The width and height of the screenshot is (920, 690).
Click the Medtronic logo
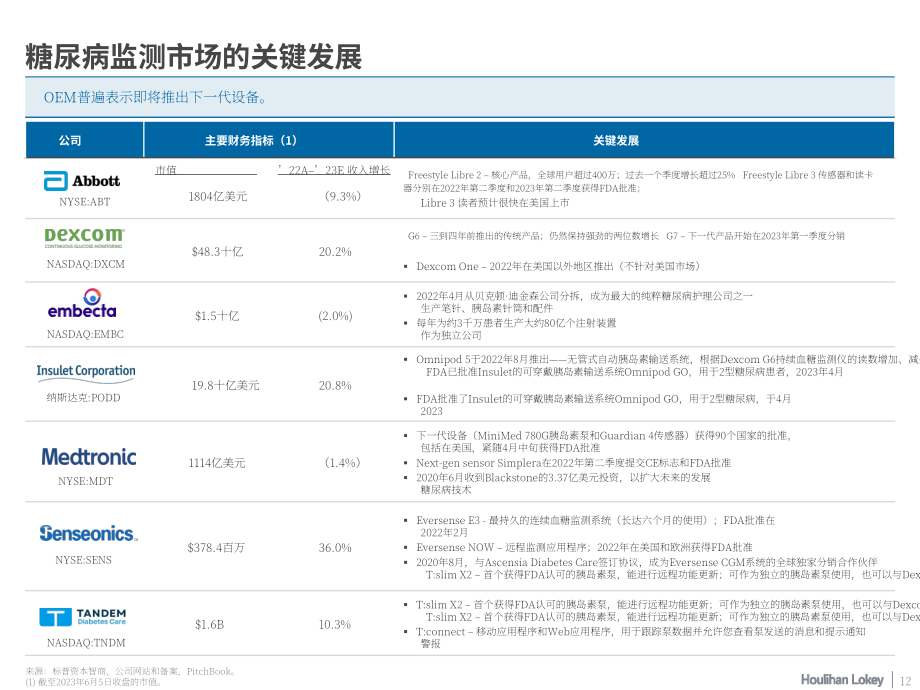(x=89, y=457)
